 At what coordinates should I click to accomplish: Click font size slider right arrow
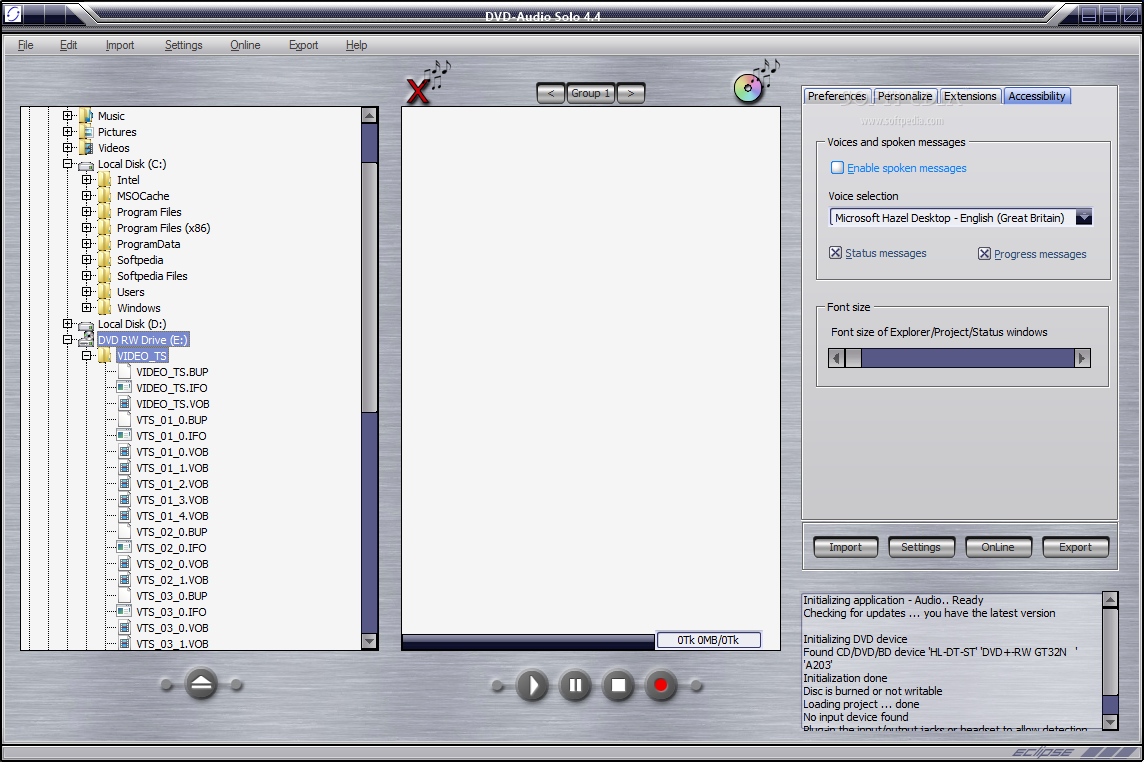[1082, 358]
